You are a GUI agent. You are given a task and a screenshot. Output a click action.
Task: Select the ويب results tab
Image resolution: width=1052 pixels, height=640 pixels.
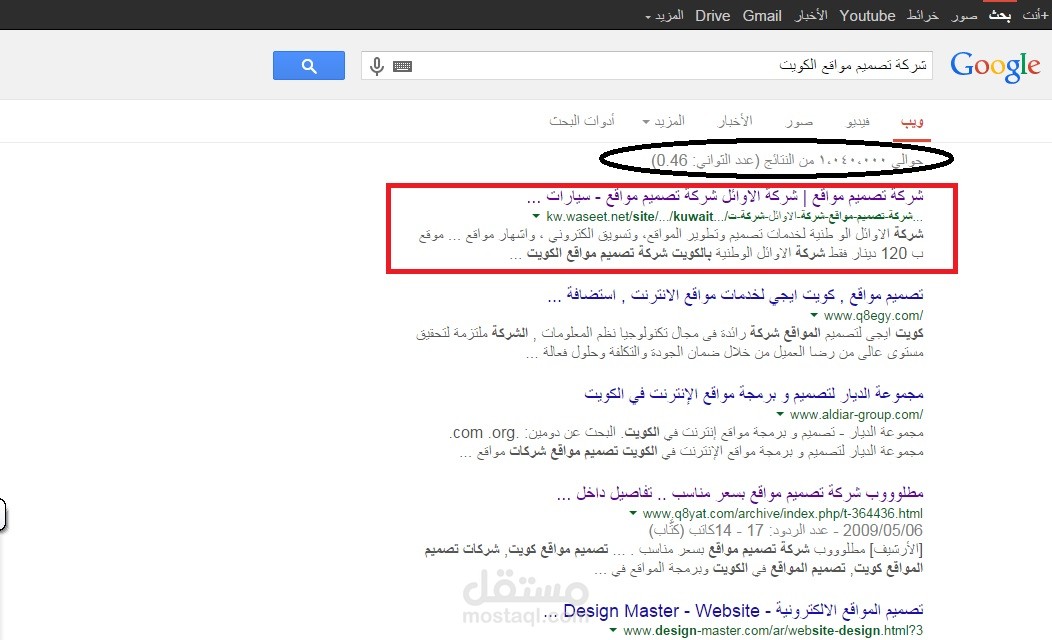click(912, 121)
